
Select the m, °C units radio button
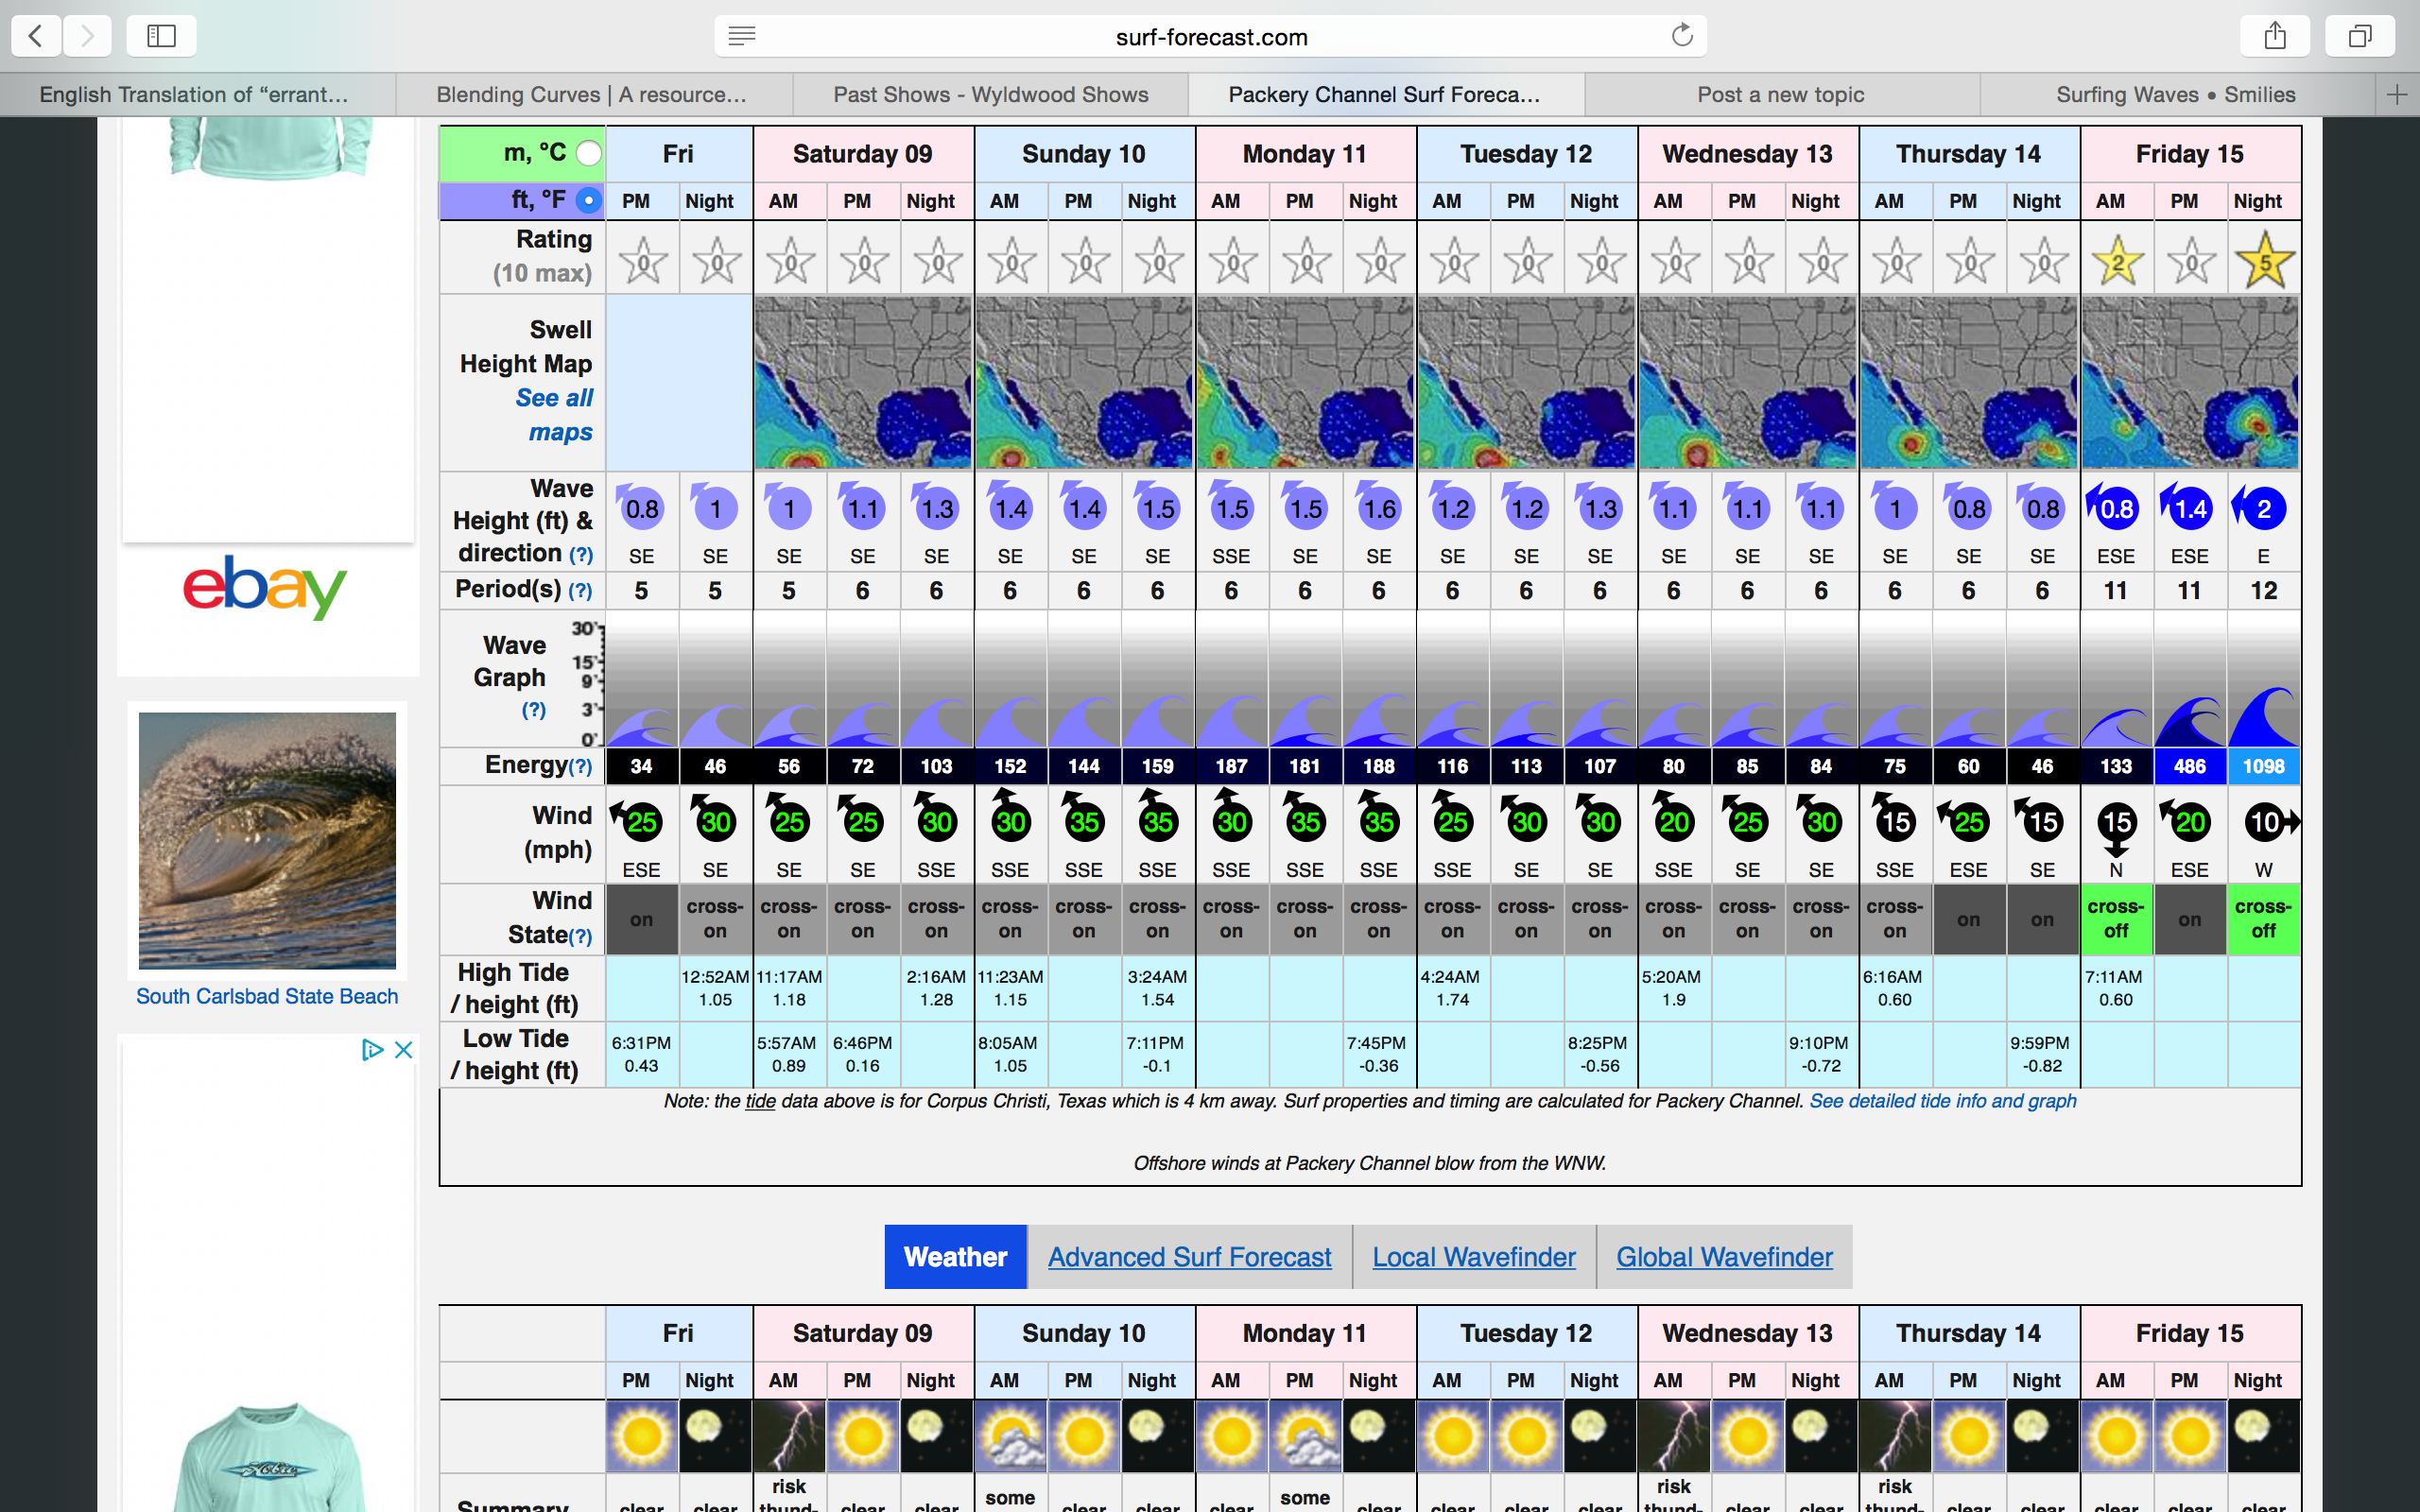click(589, 153)
